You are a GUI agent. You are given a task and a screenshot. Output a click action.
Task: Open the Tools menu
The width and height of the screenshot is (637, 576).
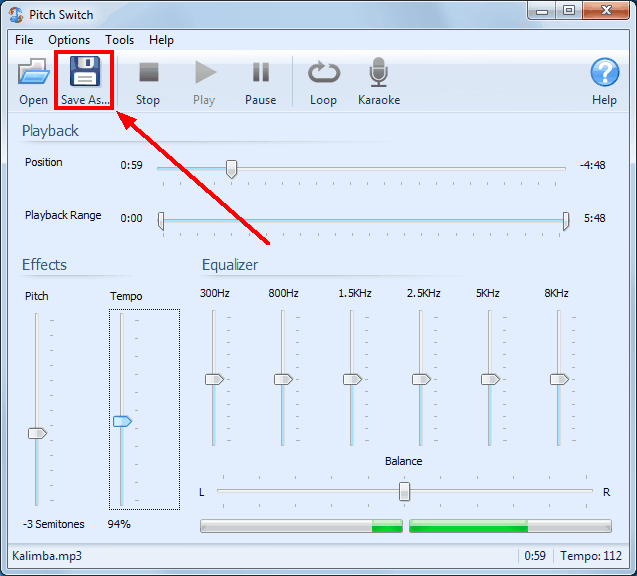click(119, 40)
